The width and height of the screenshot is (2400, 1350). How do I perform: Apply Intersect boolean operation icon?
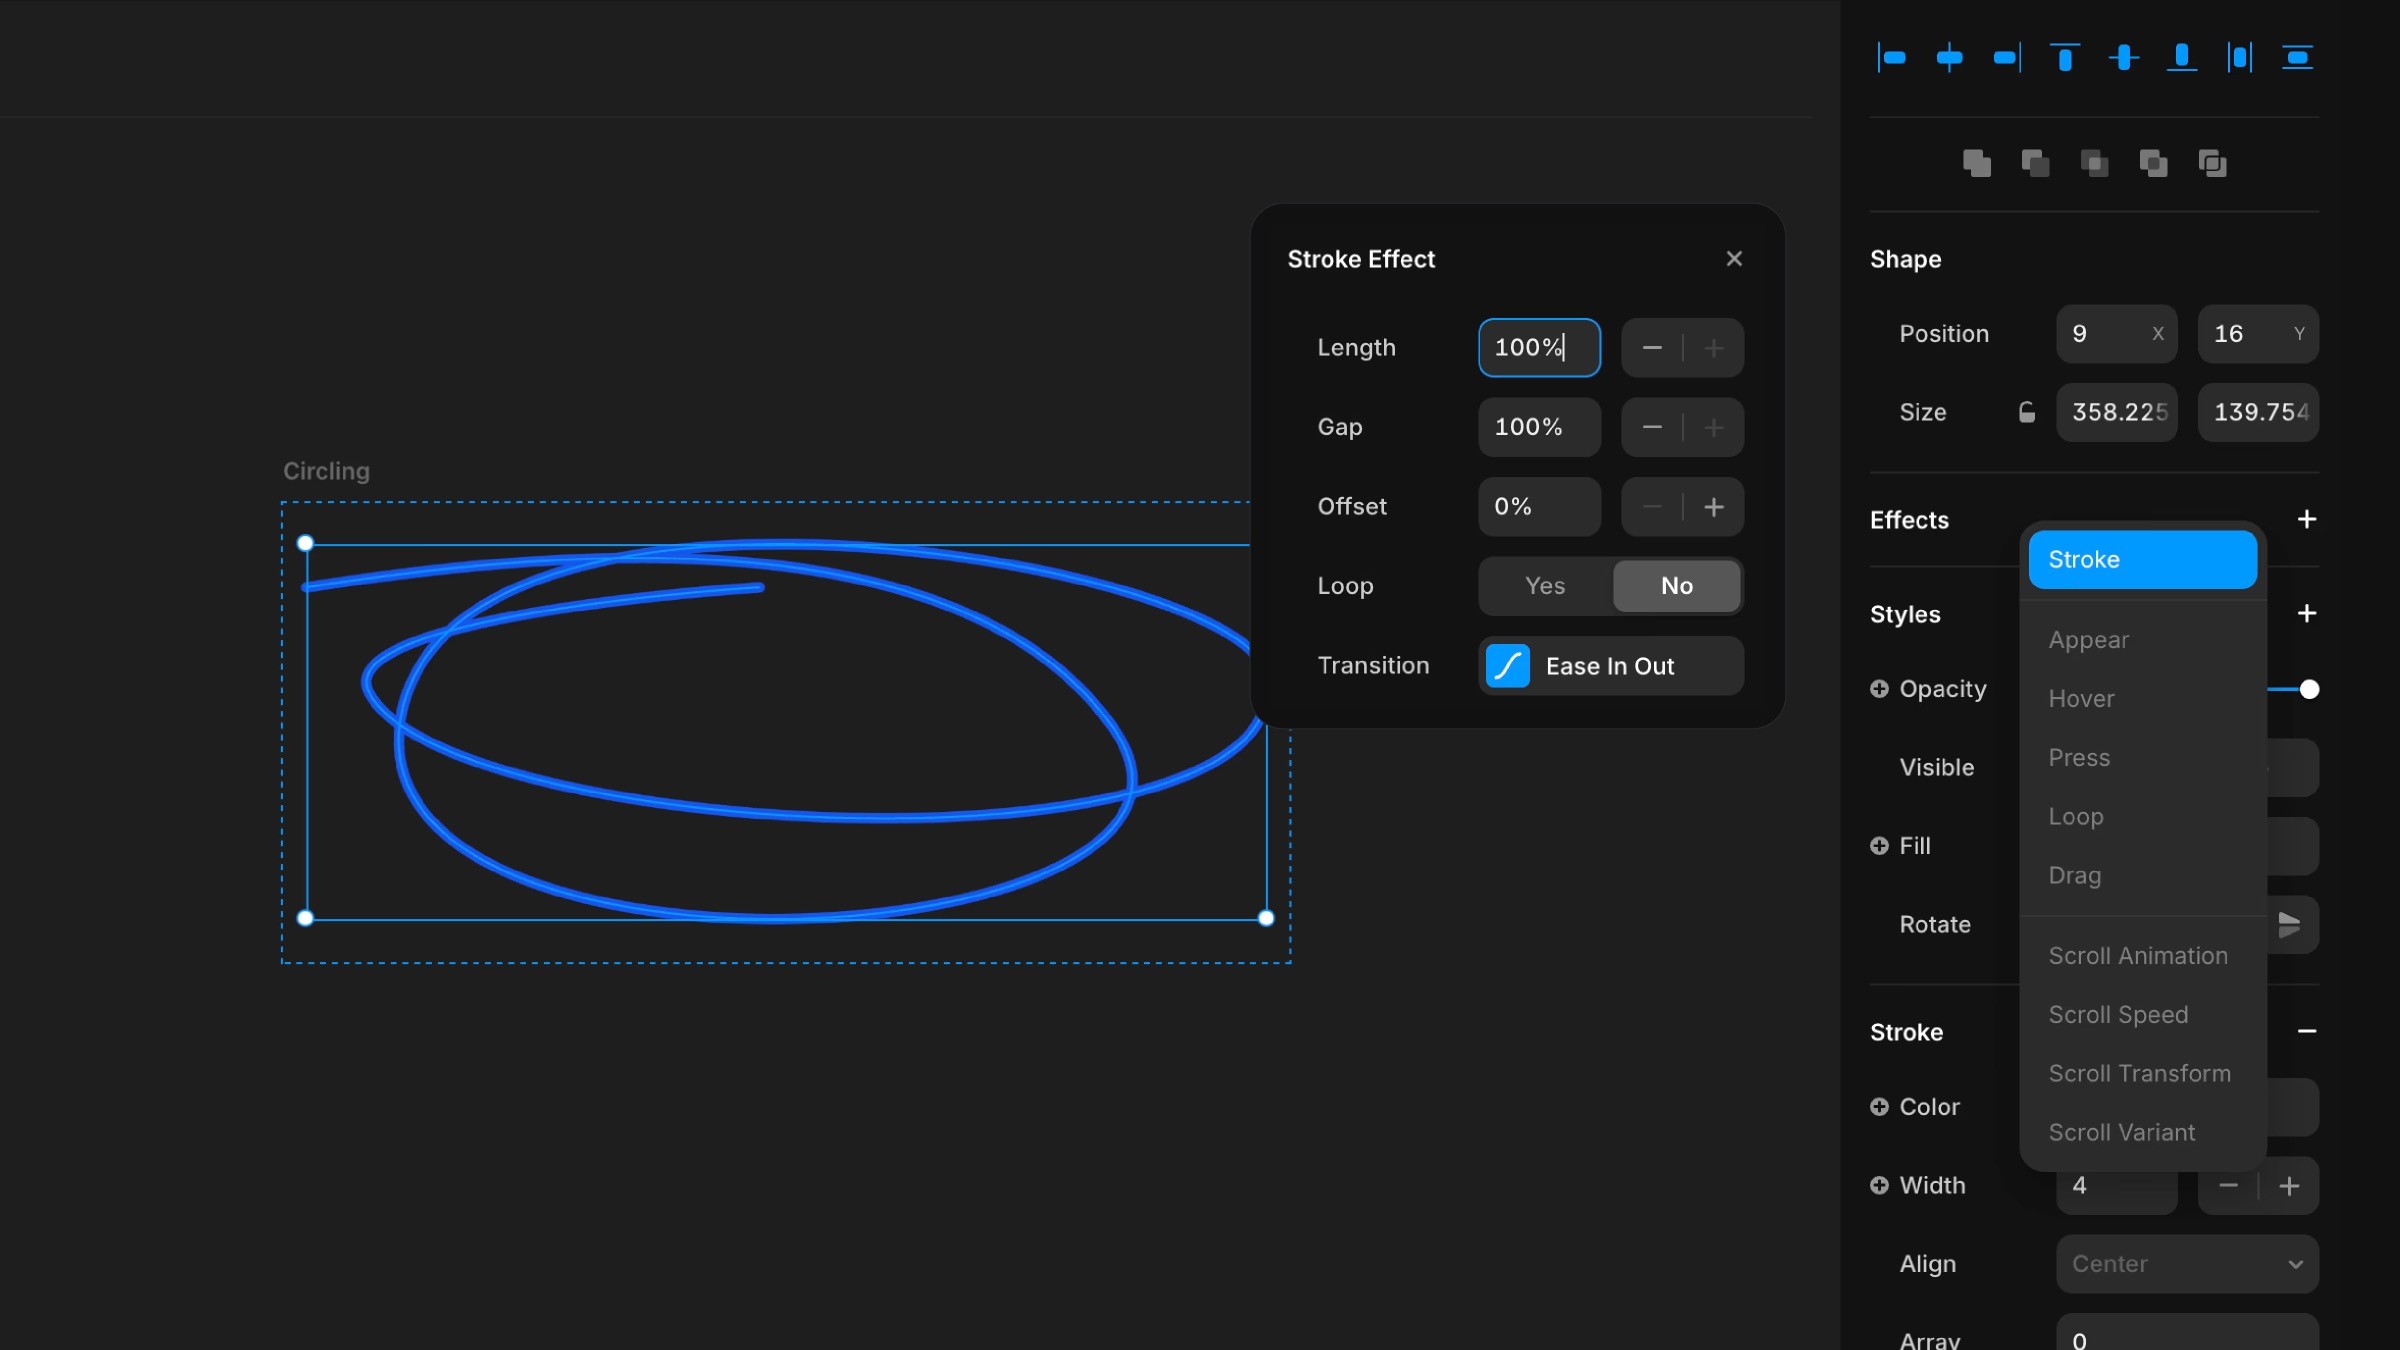[2094, 163]
